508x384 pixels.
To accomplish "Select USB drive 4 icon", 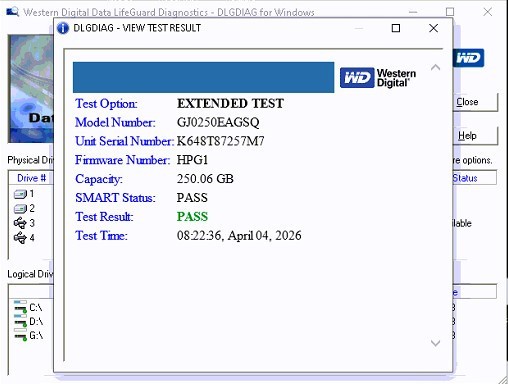I will coord(20,238).
